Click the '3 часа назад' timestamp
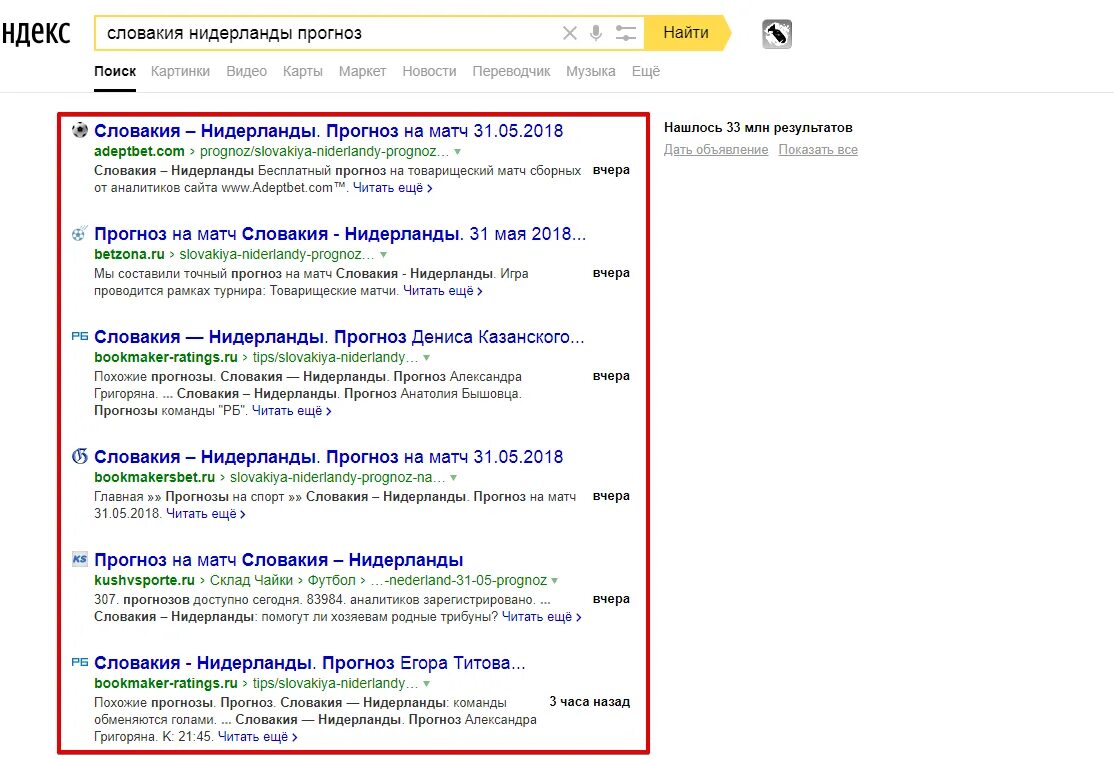The height and width of the screenshot is (759, 1114). coord(590,701)
